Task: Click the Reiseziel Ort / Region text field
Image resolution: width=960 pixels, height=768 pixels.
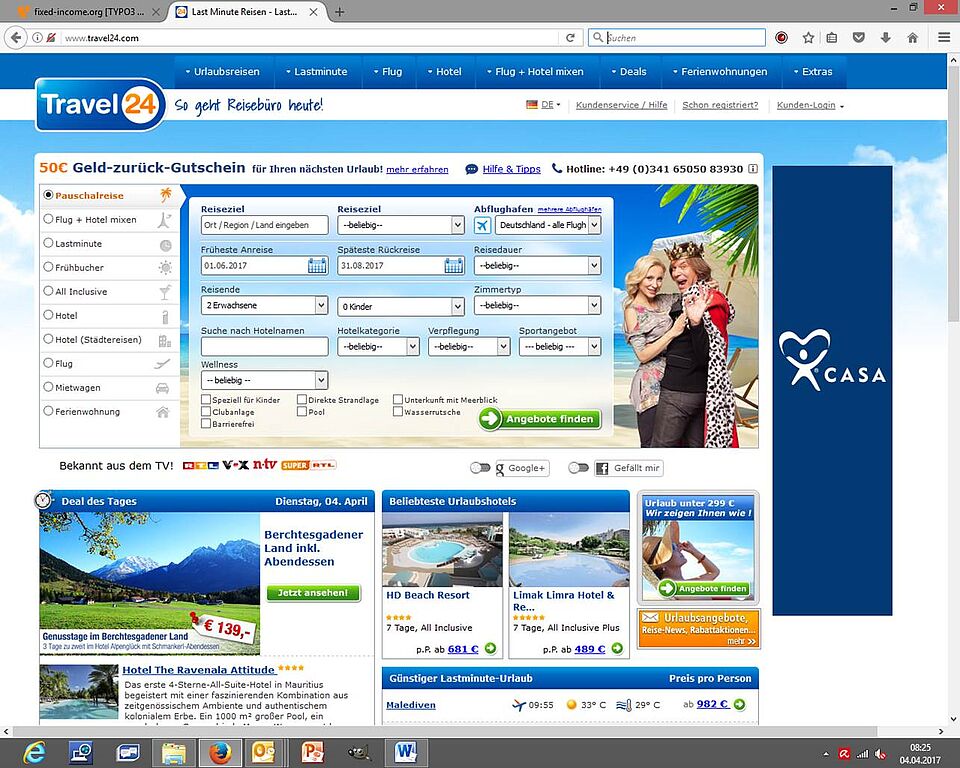Action: click(x=264, y=225)
